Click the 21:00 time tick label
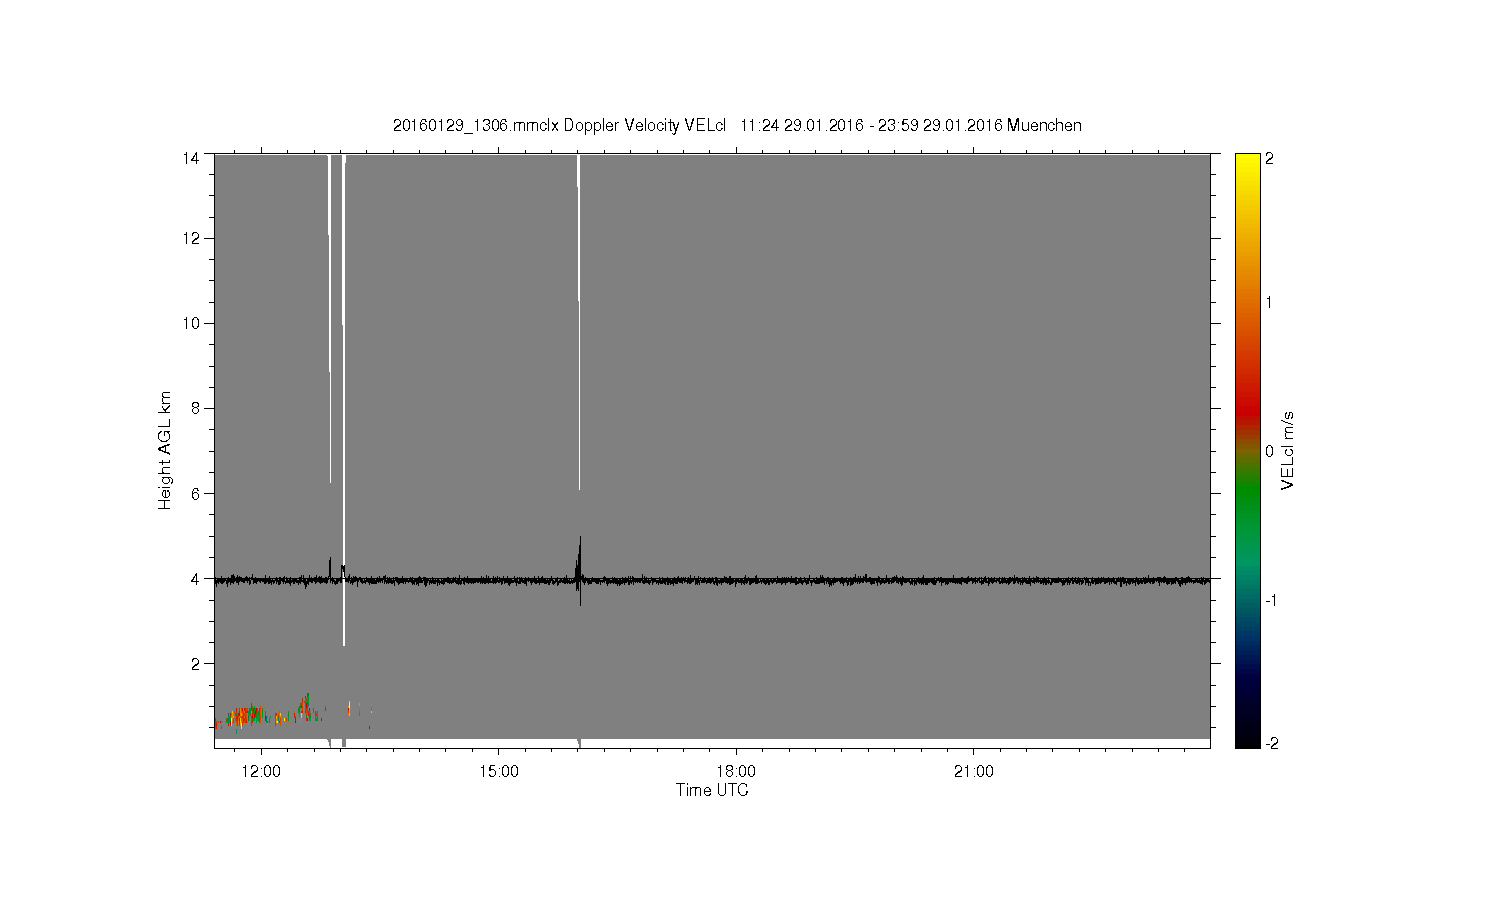 tap(973, 772)
